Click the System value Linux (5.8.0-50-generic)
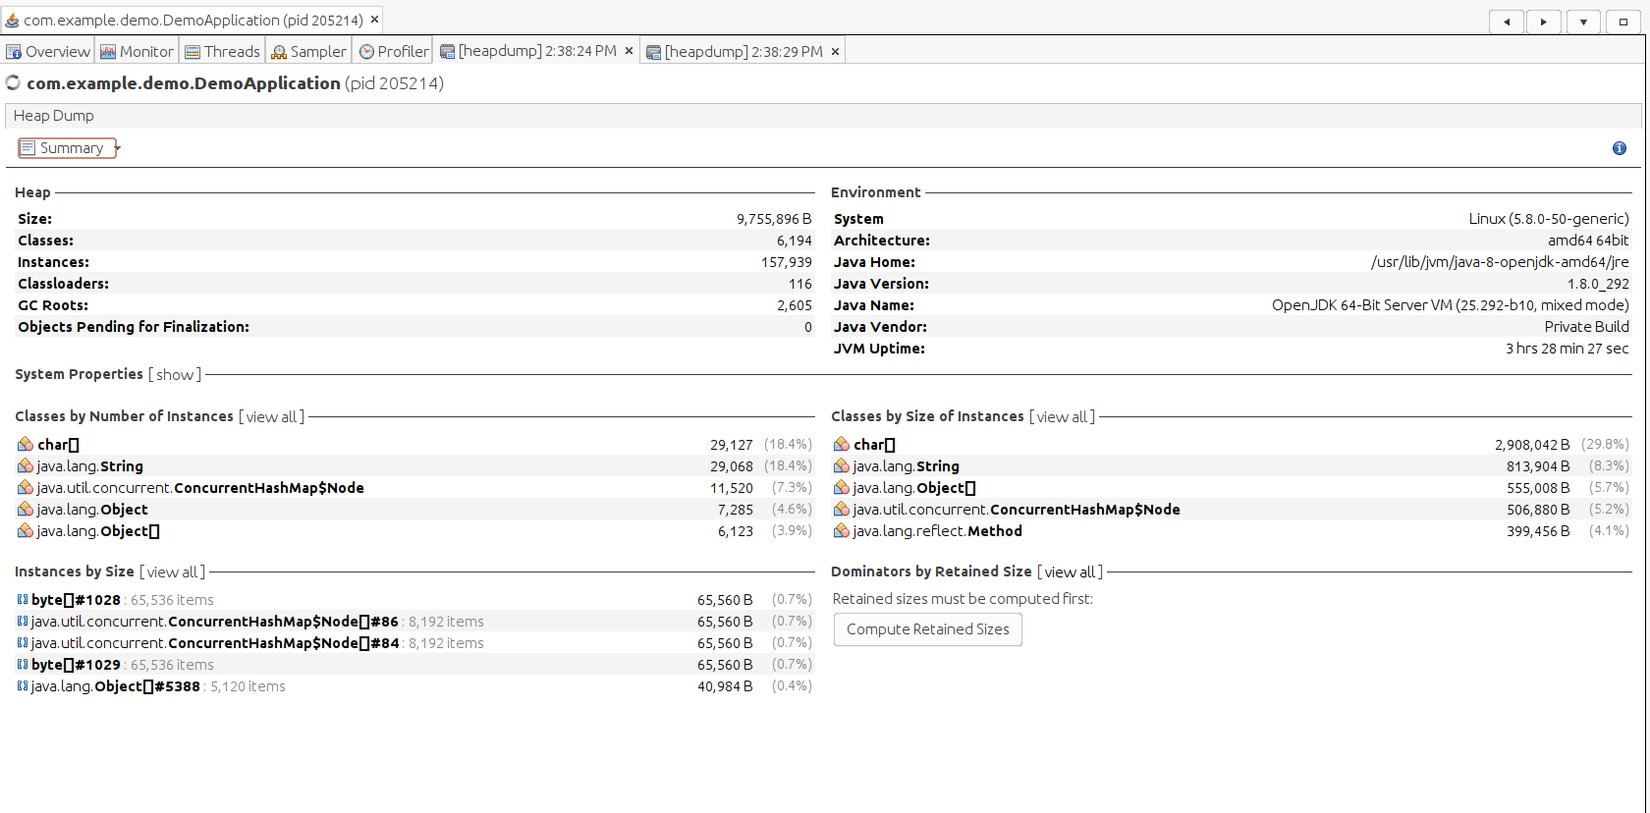 (1549, 219)
